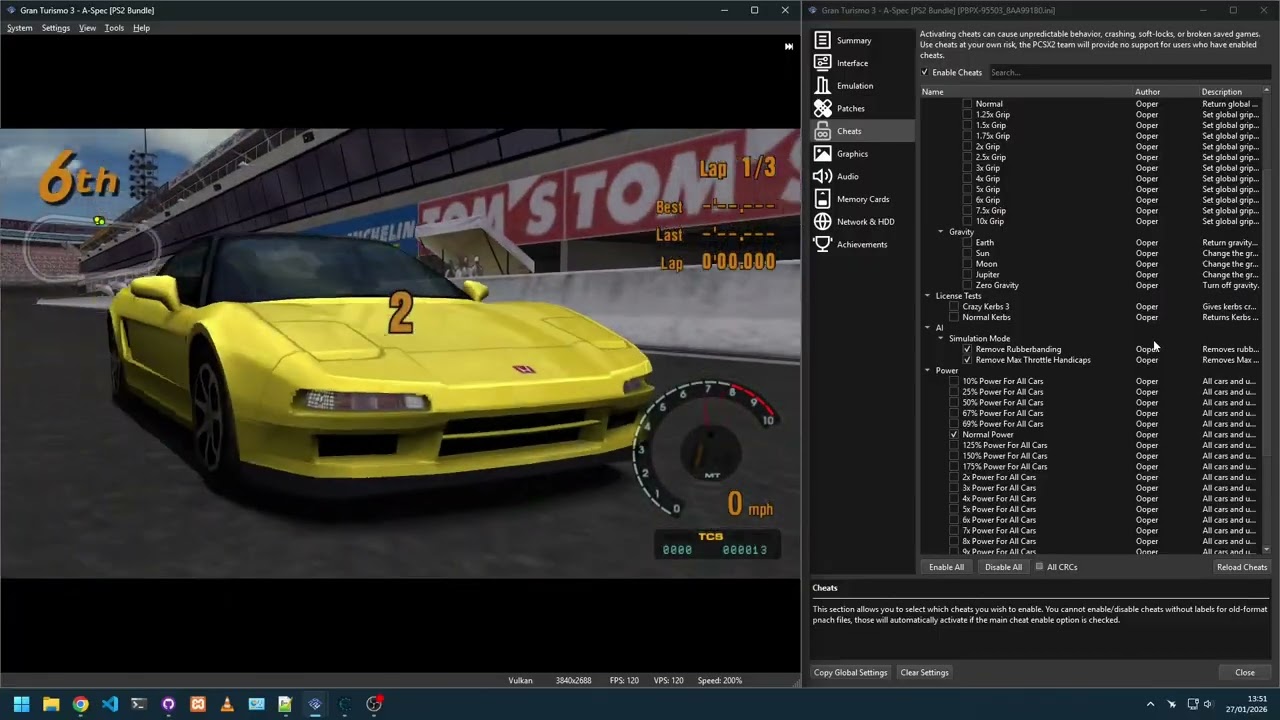Screen dimensions: 1280x720
Task: Close the game properties dialog
Action: point(1244,673)
